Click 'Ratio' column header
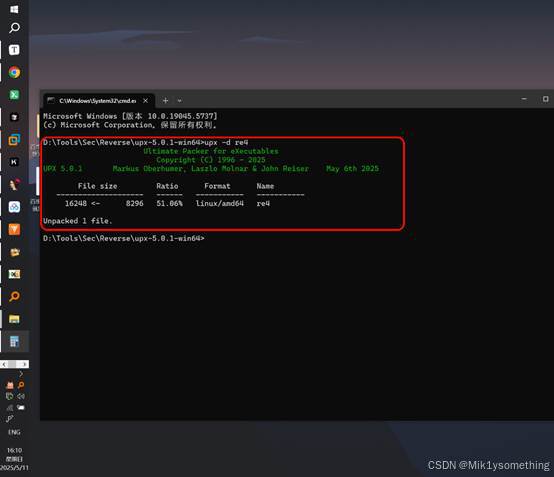 pos(167,186)
